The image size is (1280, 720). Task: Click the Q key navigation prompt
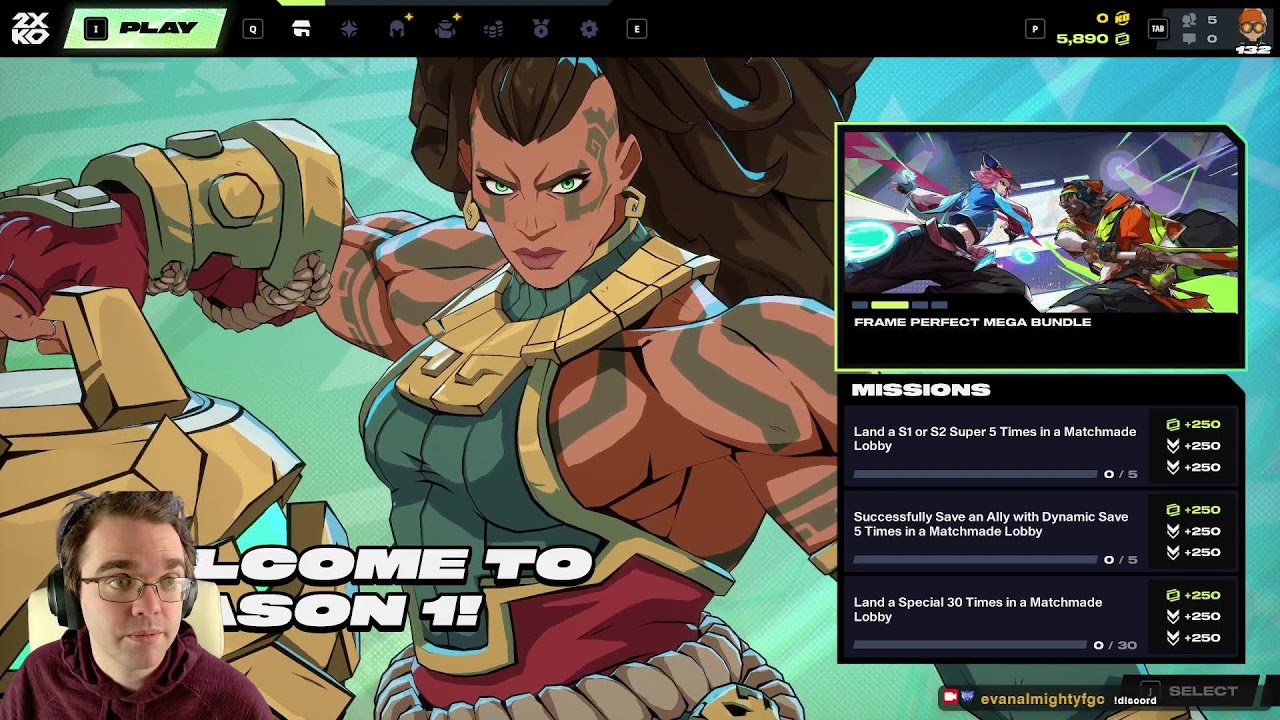253,29
